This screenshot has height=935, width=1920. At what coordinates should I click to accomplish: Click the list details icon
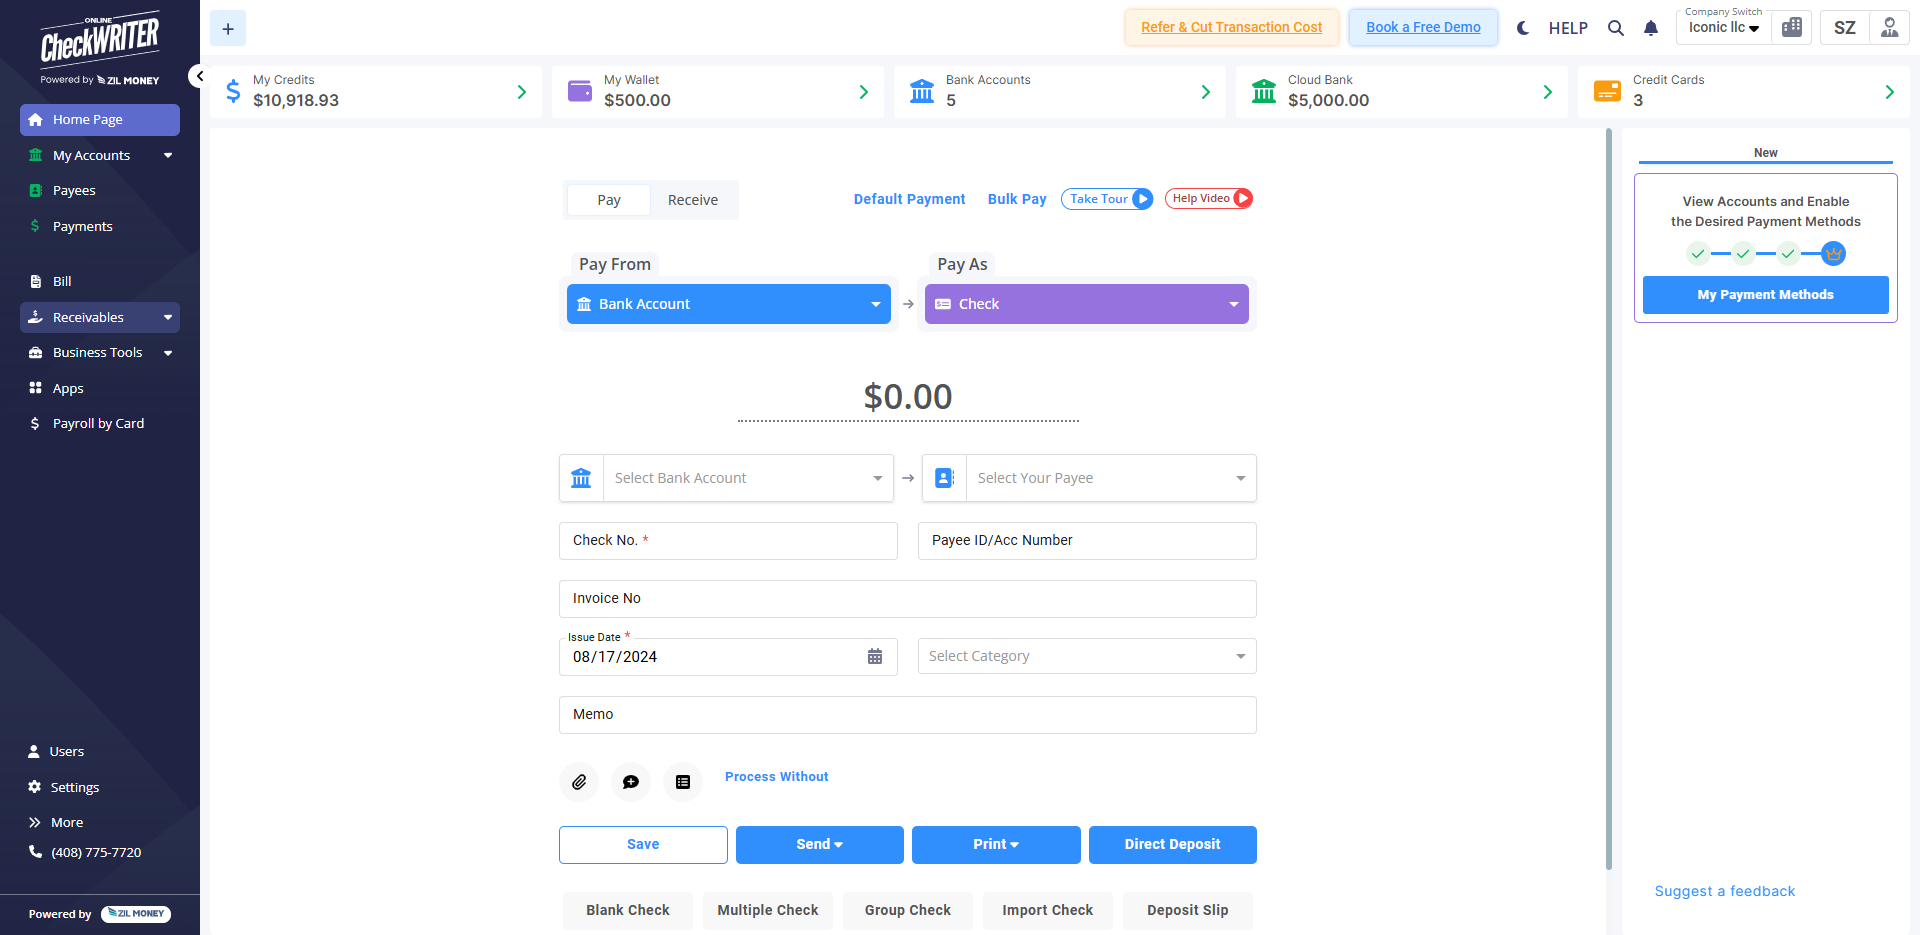coord(683,782)
